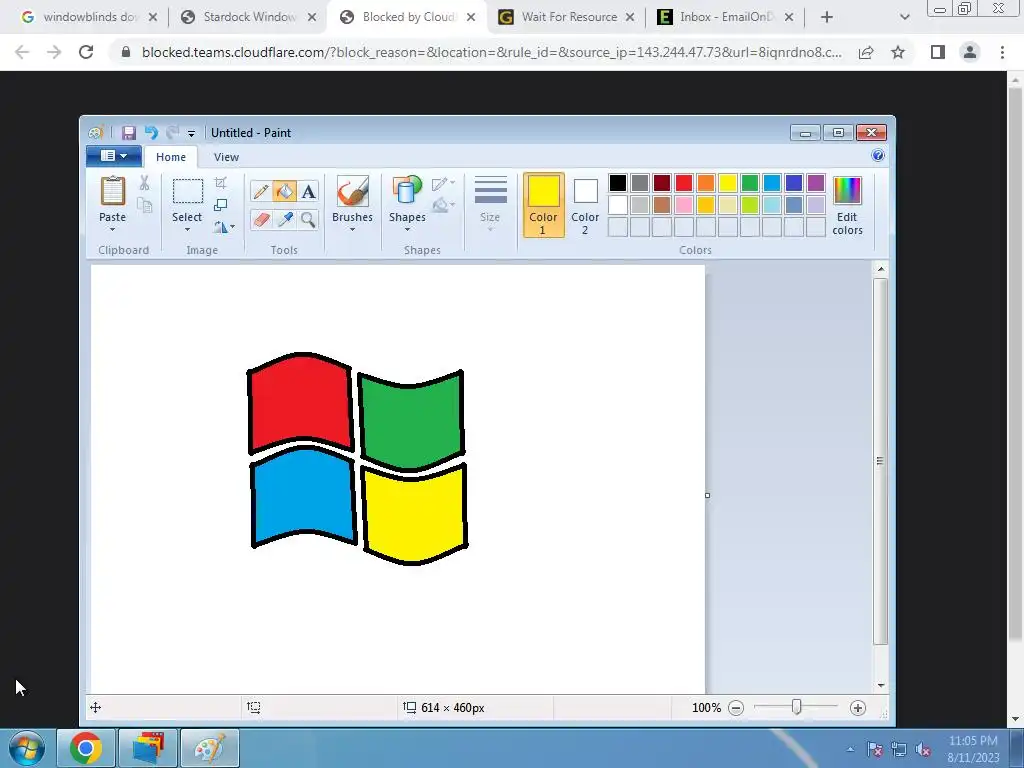Open the Chrome profile avatar
Screen dimensions: 1024x768
(x=970, y=52)
